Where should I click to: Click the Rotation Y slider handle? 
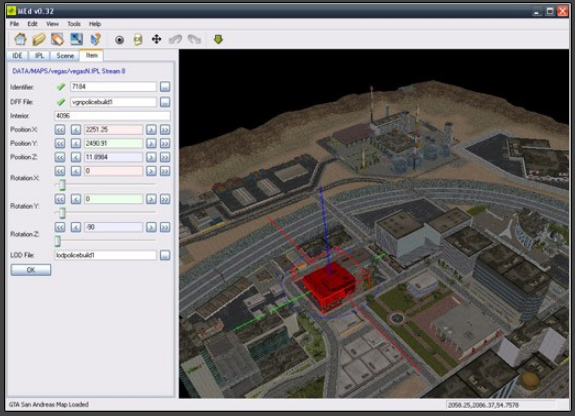62,213
